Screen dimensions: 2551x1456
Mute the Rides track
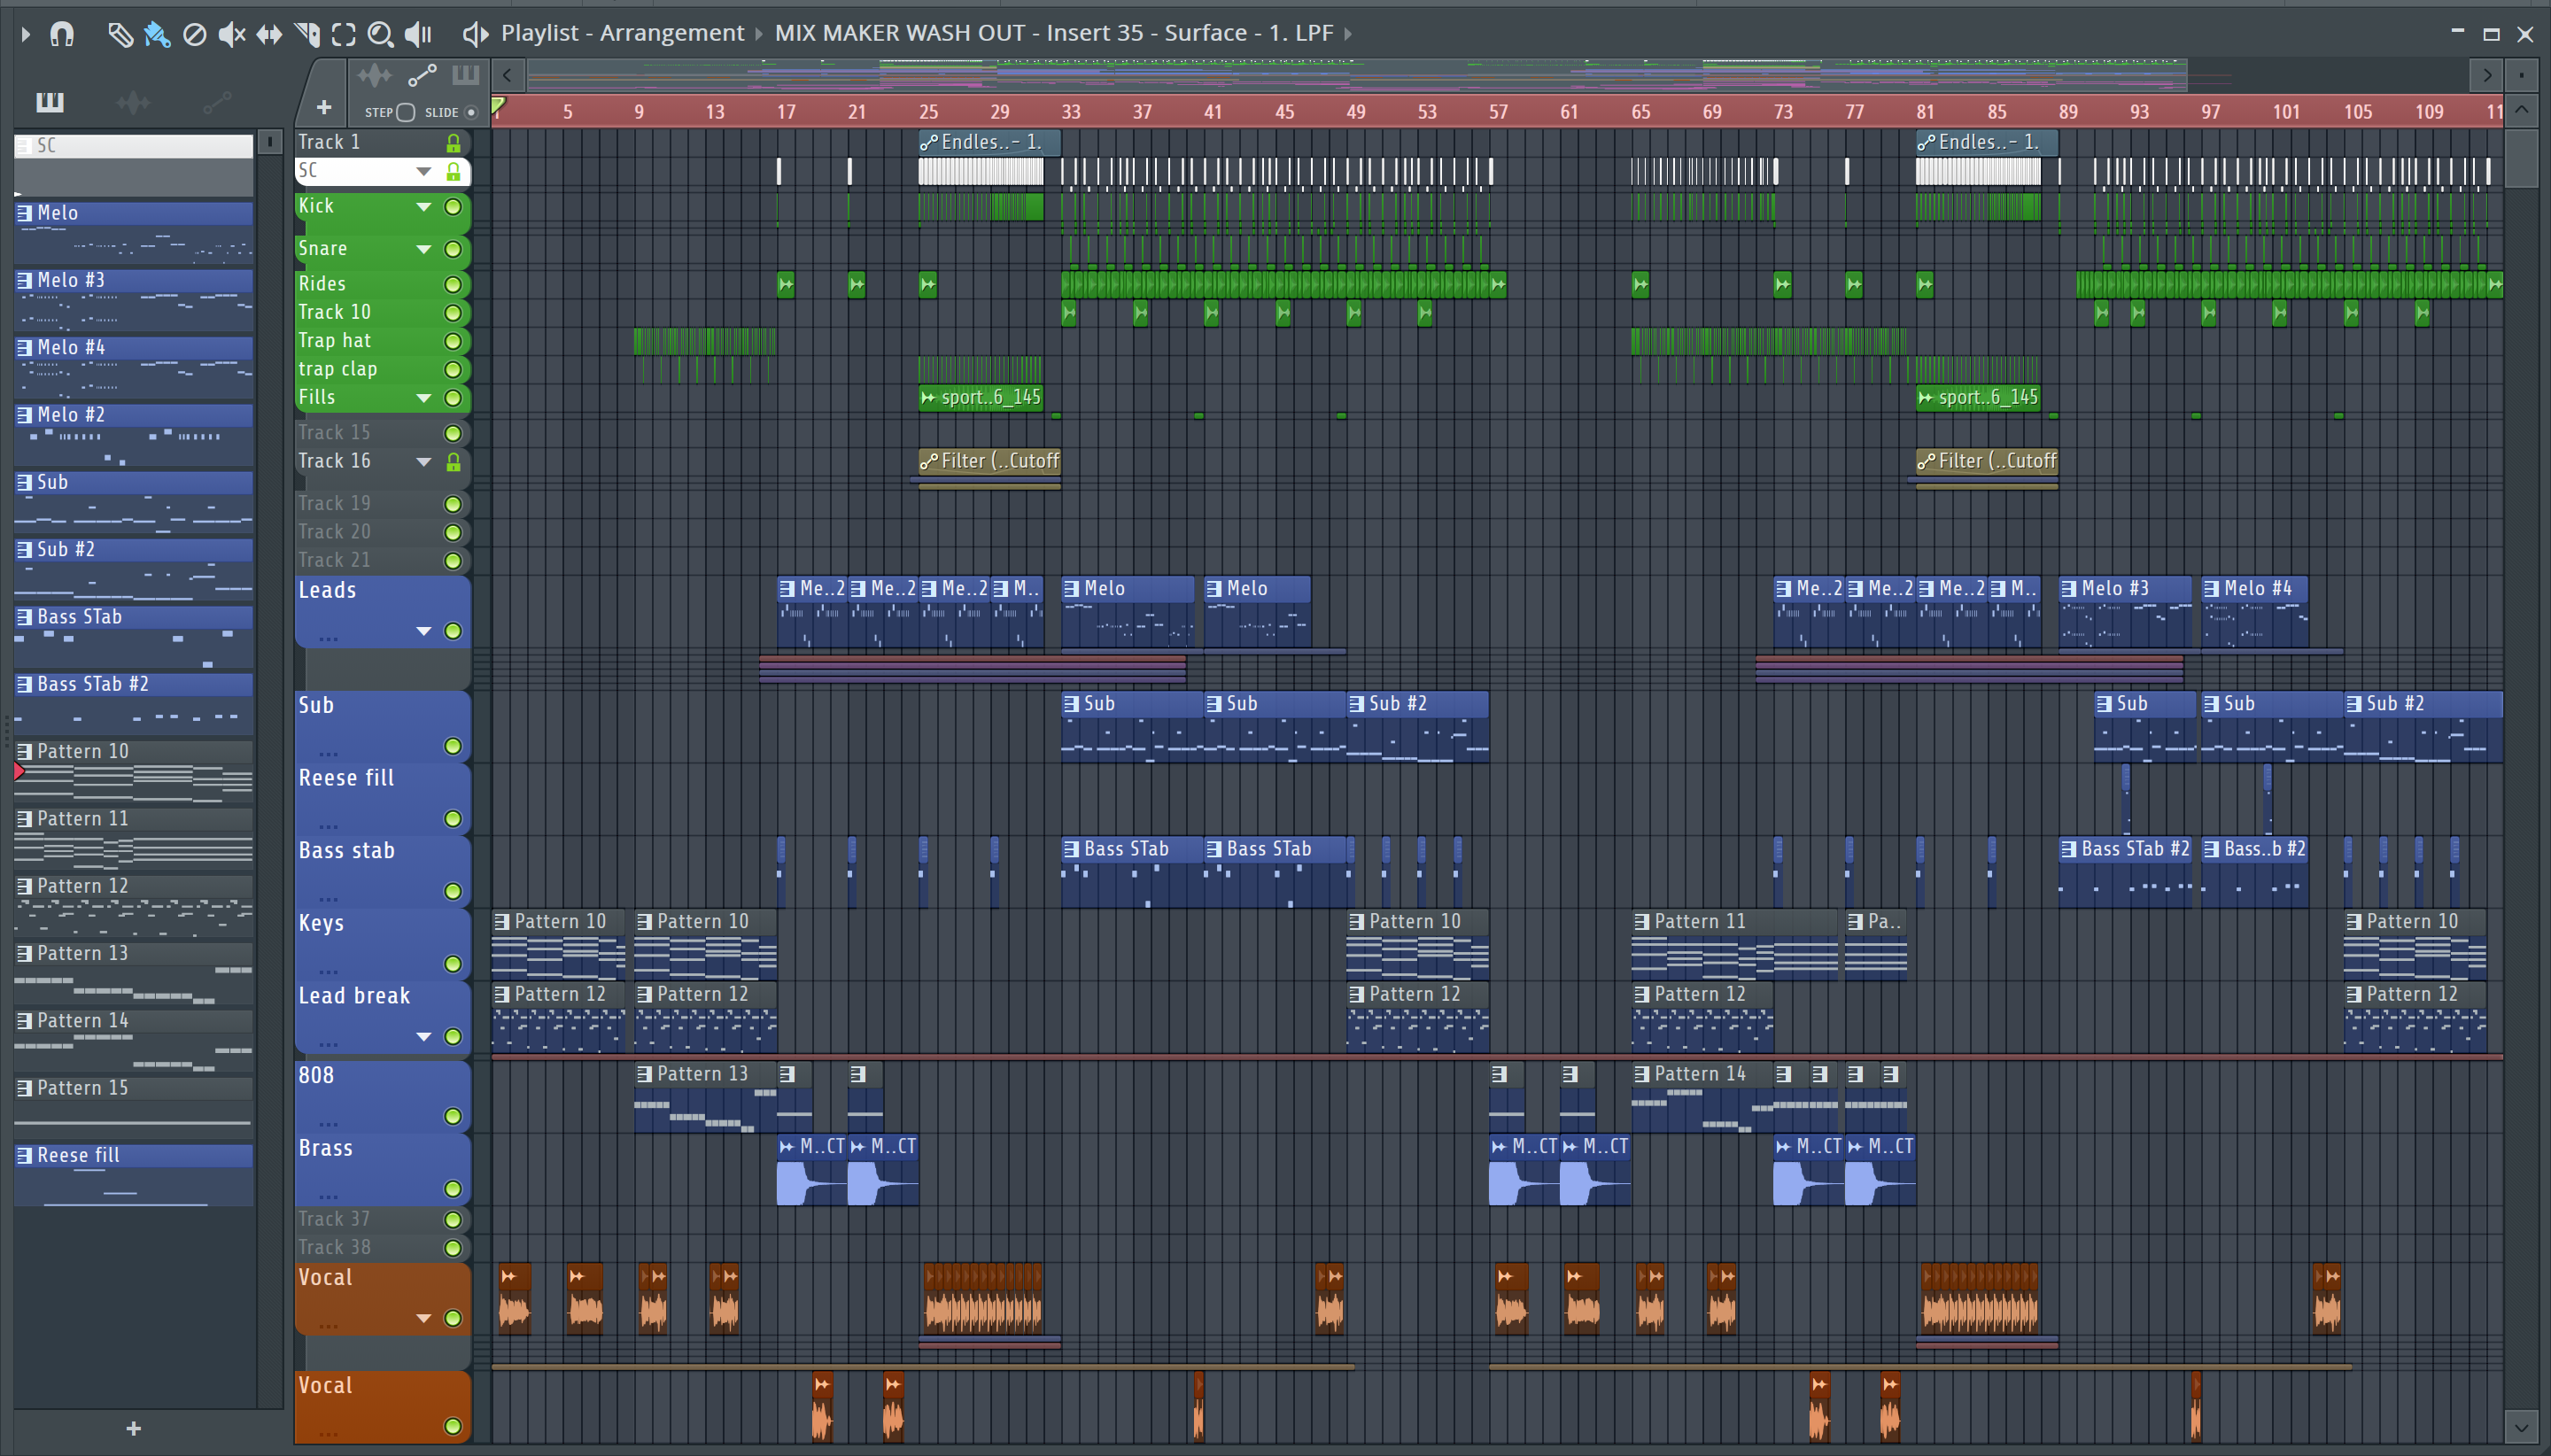(x=453, y=285)
